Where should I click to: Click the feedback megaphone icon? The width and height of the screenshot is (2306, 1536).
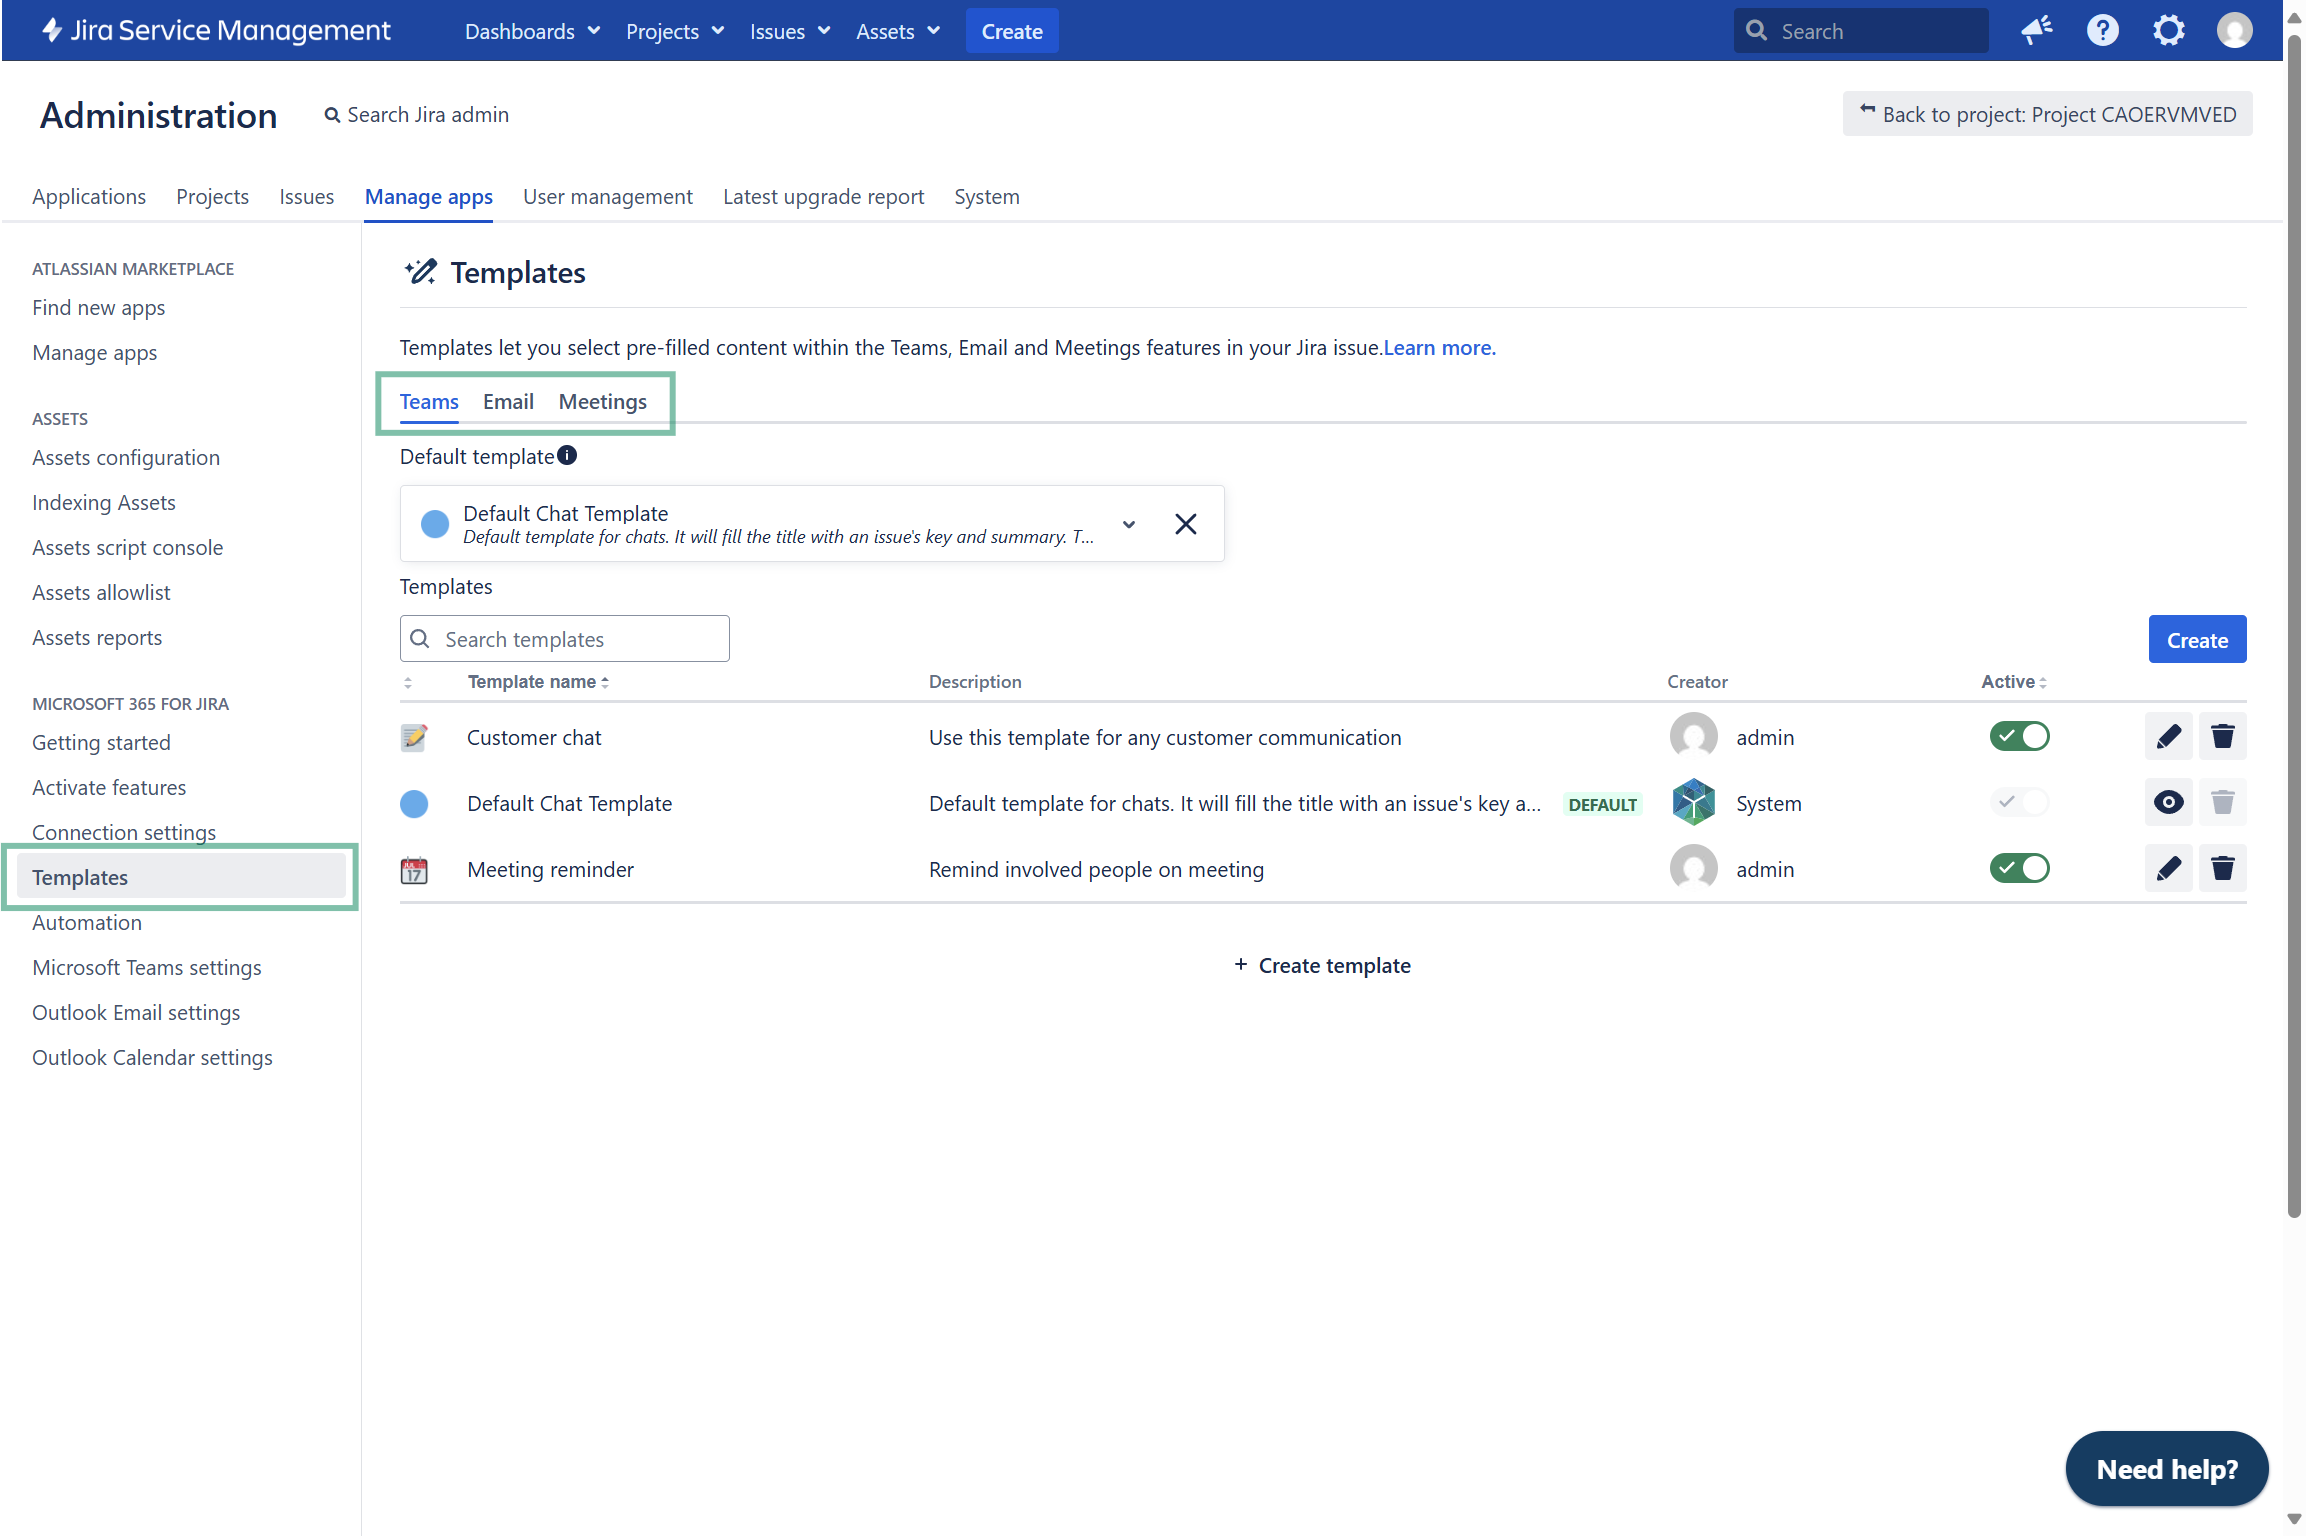pyautogui.click(x=2036, y=31)
